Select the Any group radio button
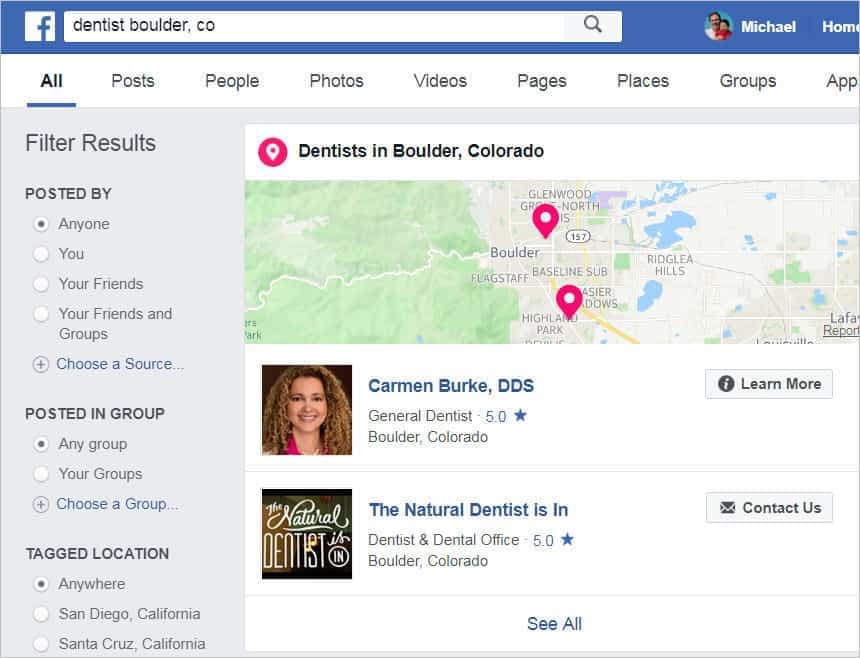The image size is (860, 658). [41, 444]
